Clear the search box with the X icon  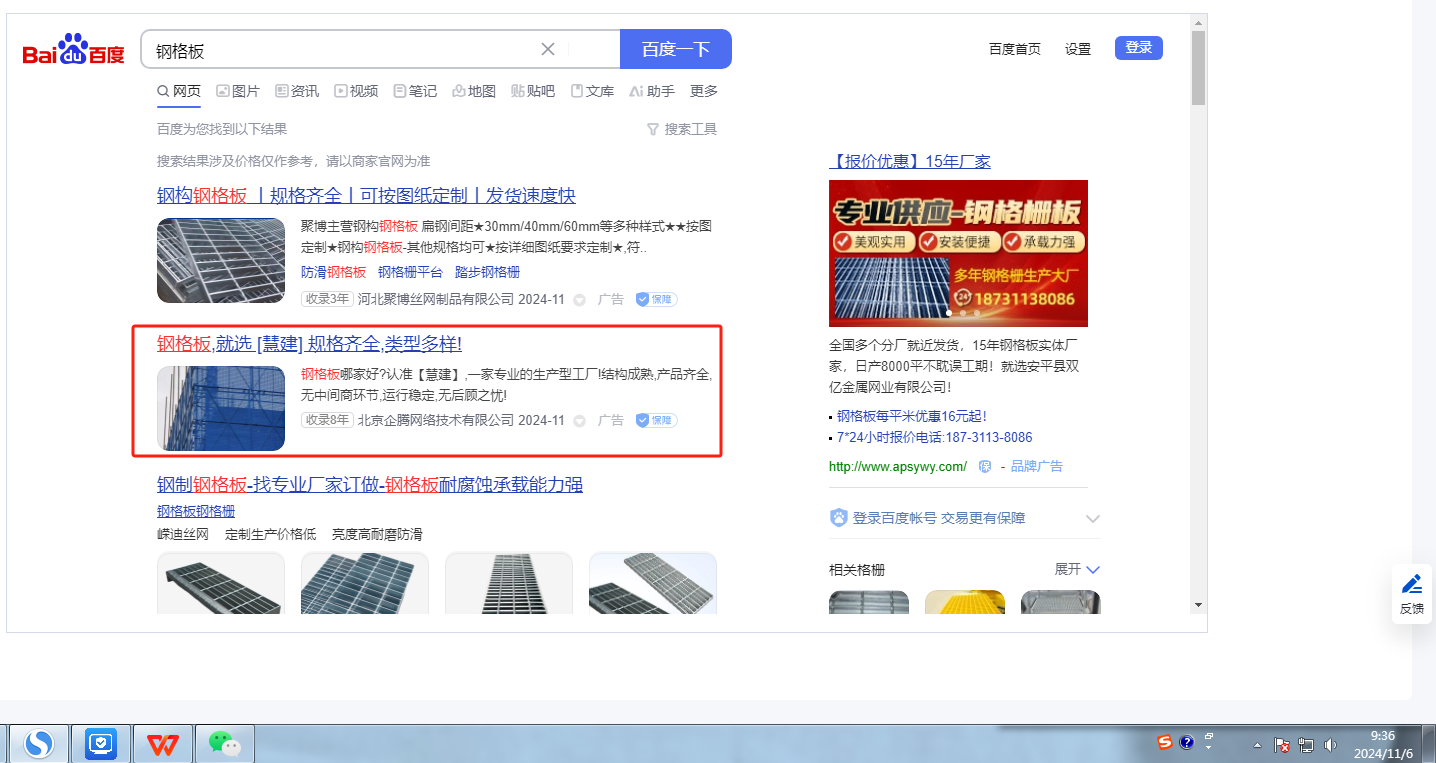(x=548, y=49)
